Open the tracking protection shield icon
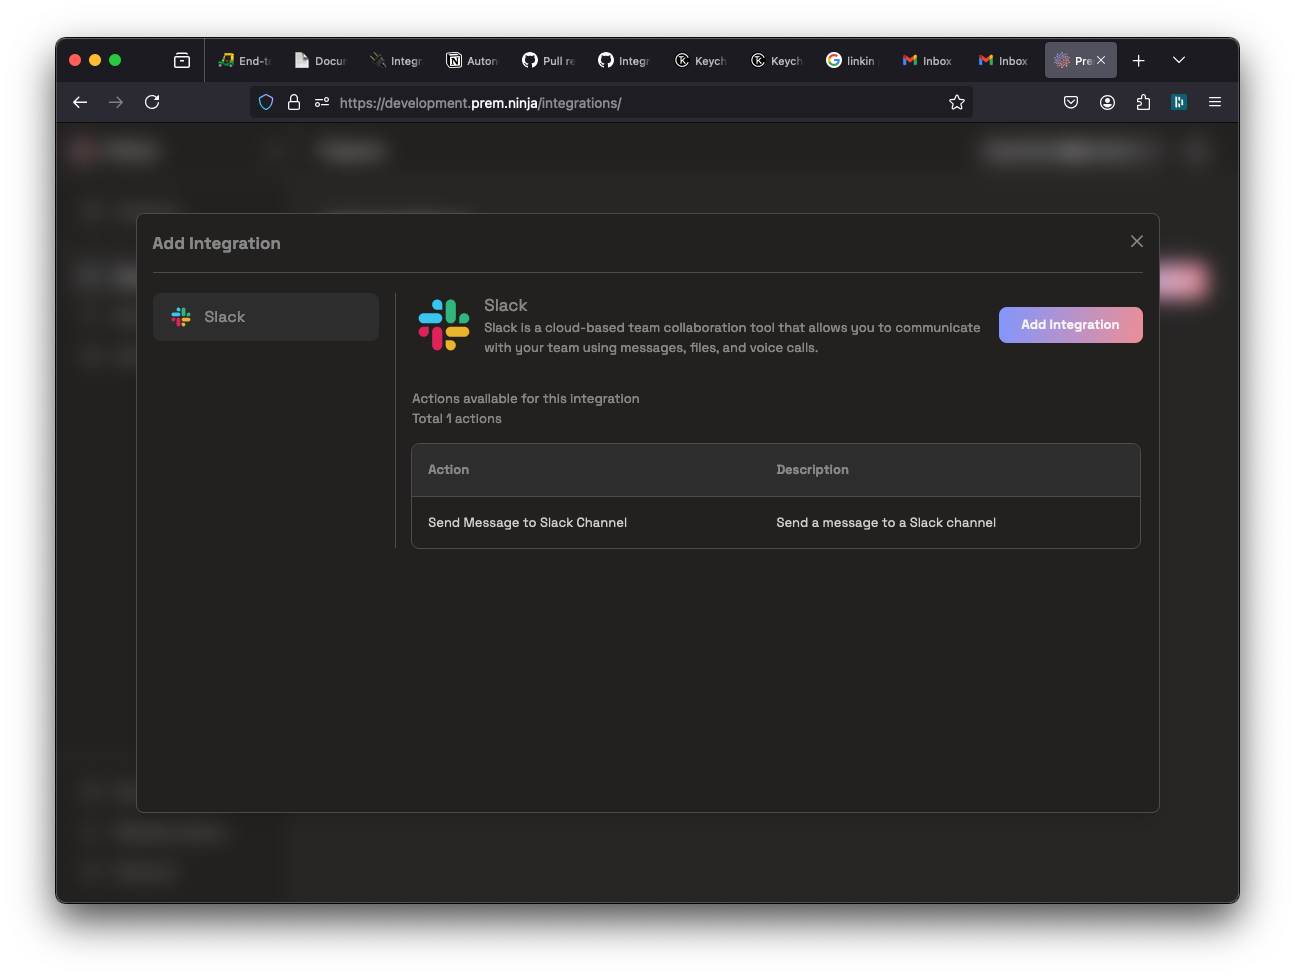1295x977 pixels. (x=266, y=102)
